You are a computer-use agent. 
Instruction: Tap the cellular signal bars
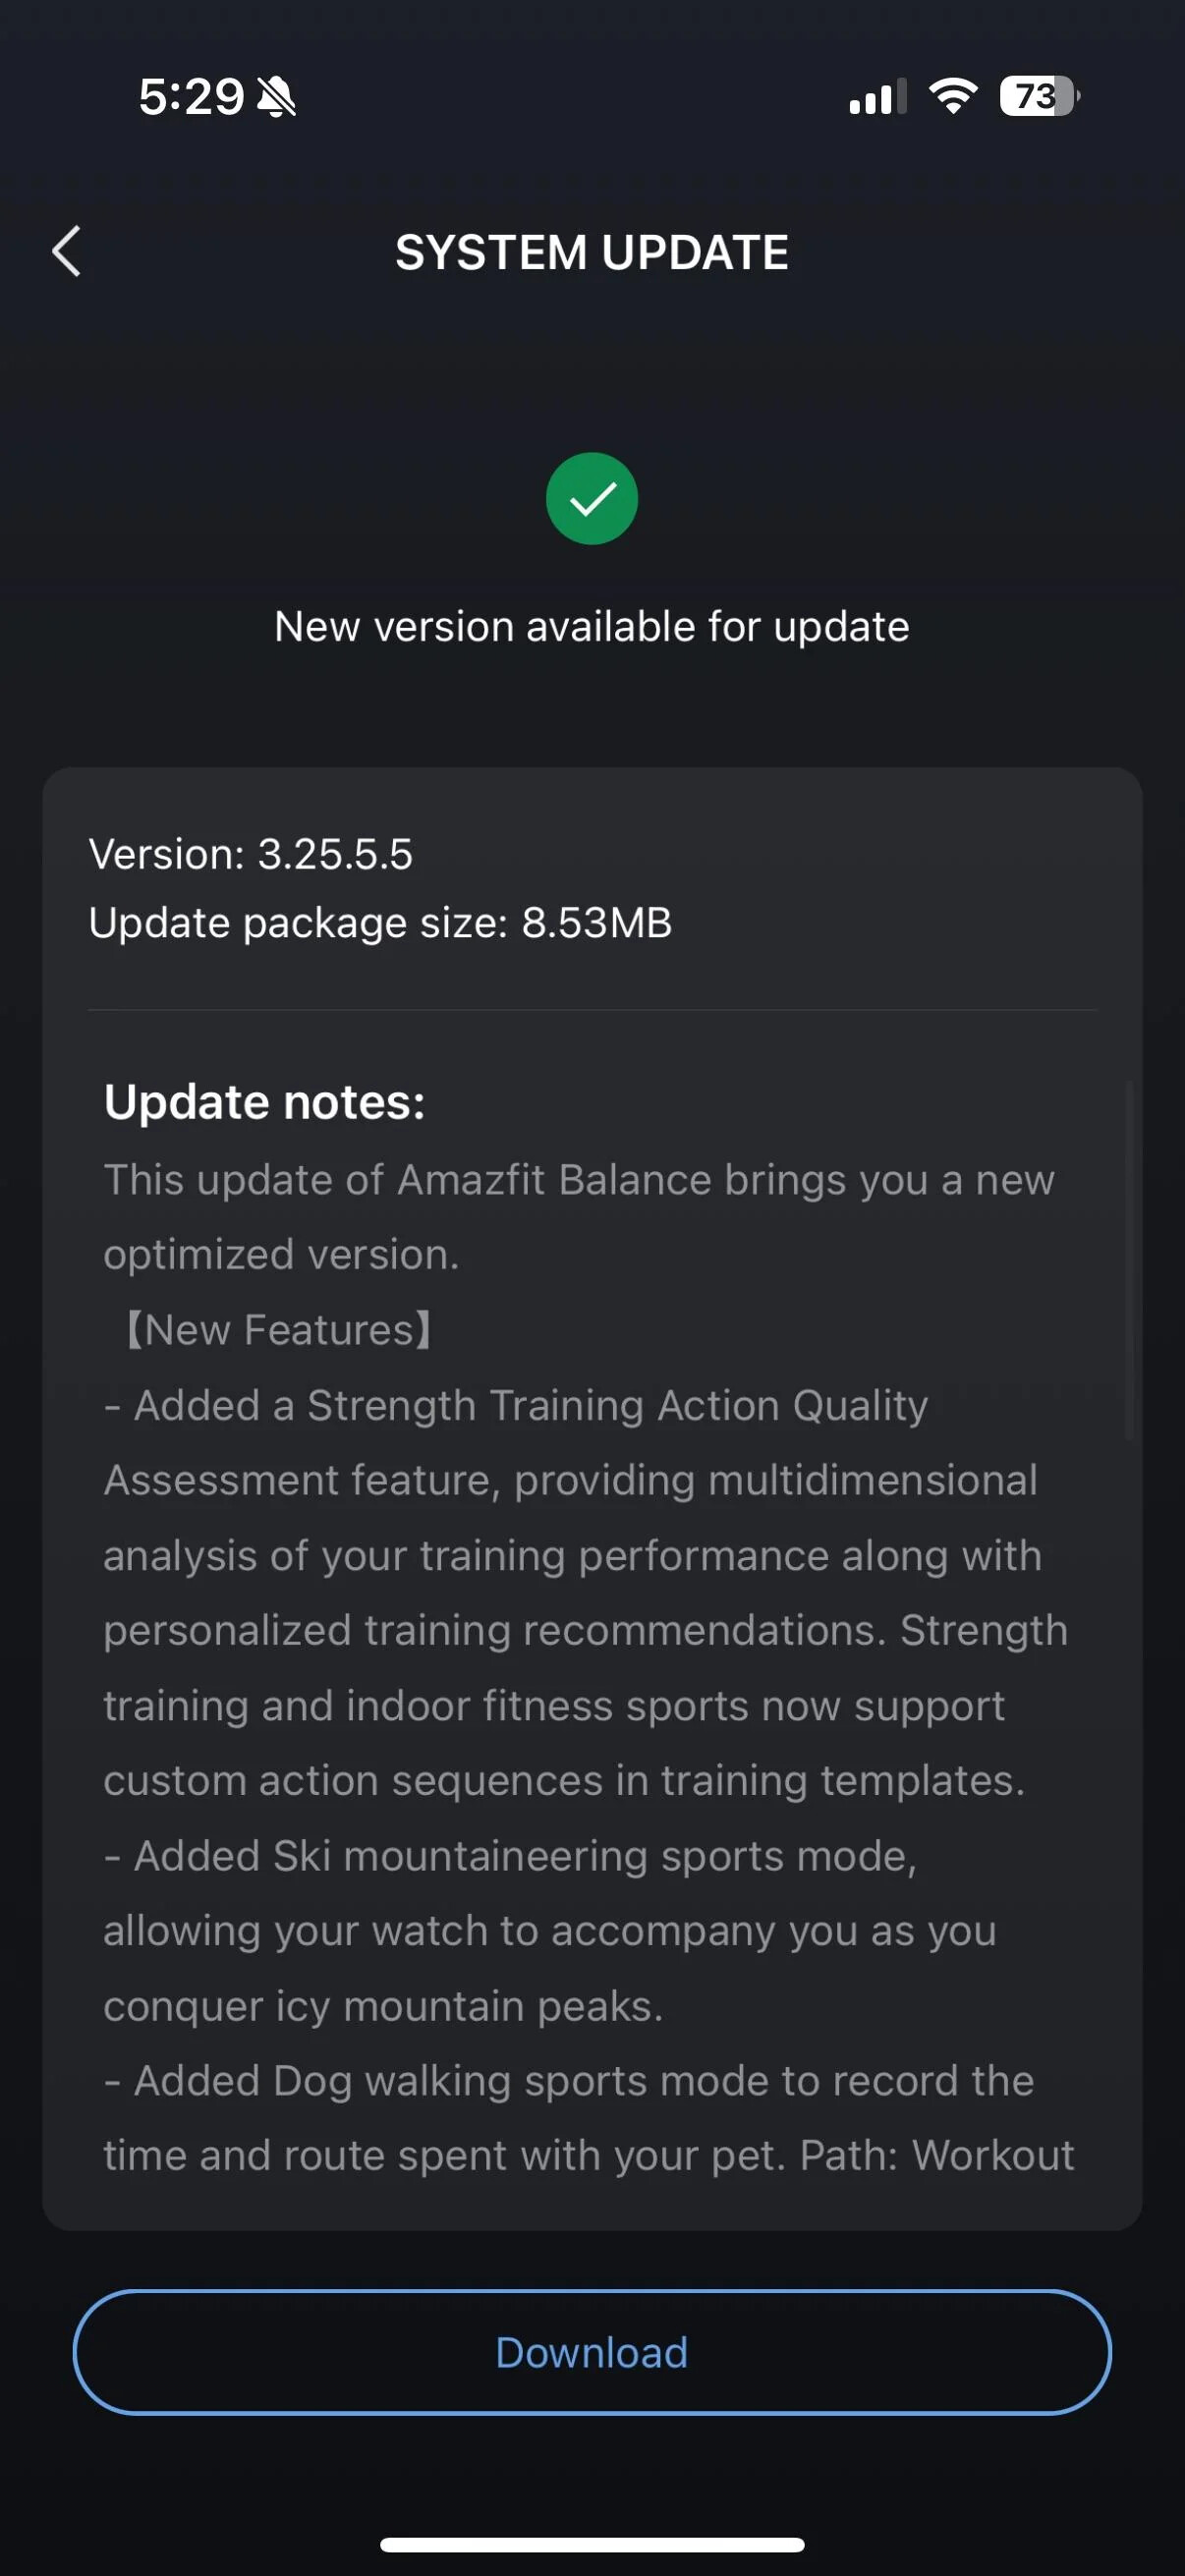(877, 97)
